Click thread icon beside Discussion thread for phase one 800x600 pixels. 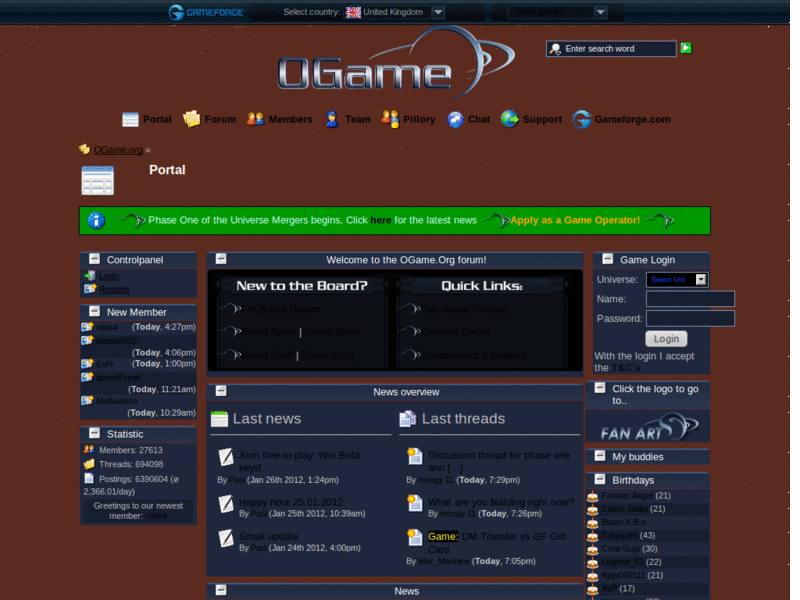414,456
